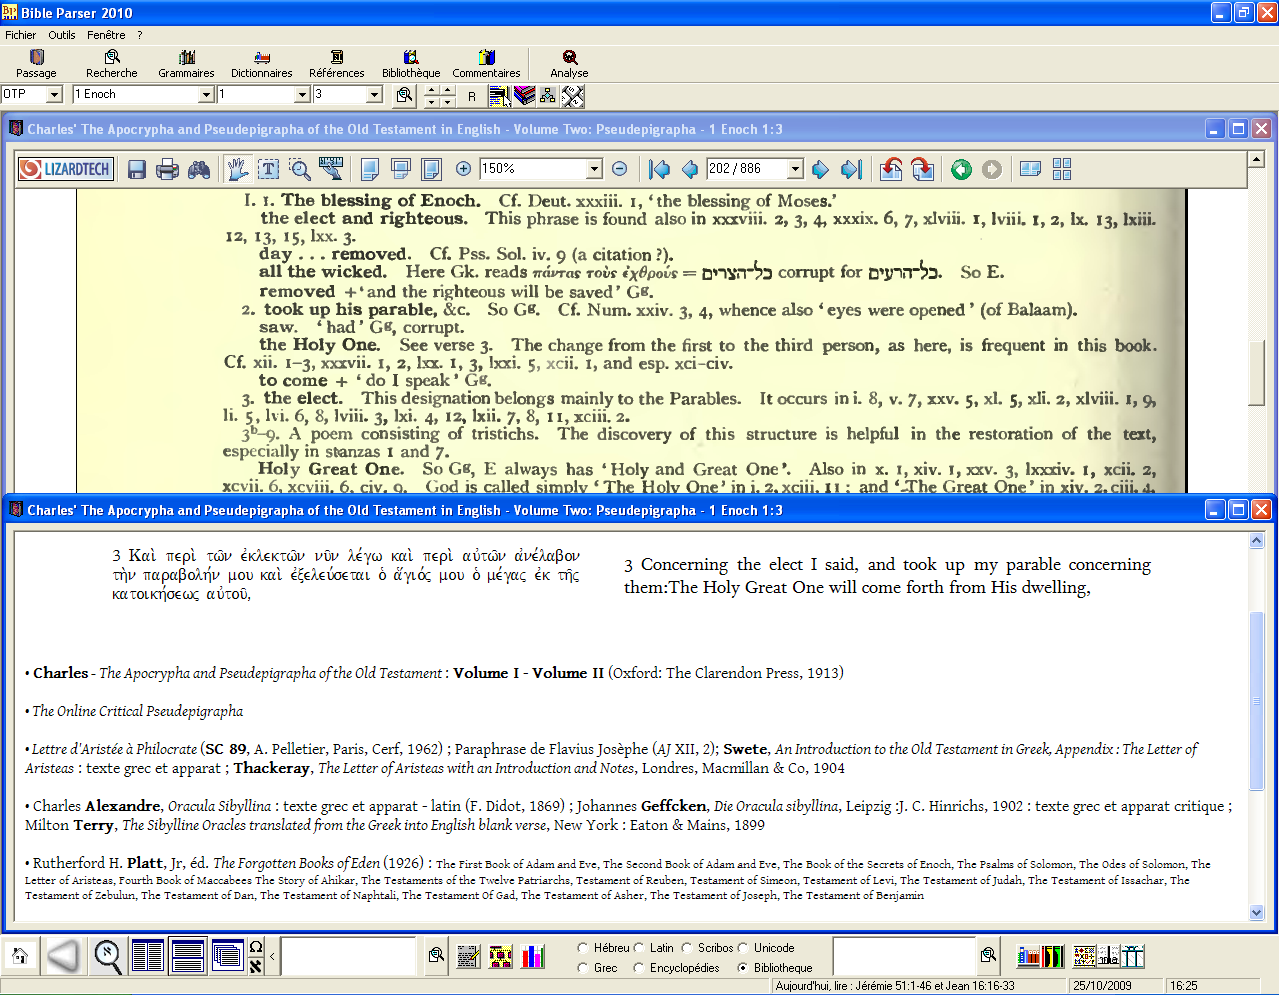
Task: Open the Grammaires tool
Action: [x=186, y=64]
